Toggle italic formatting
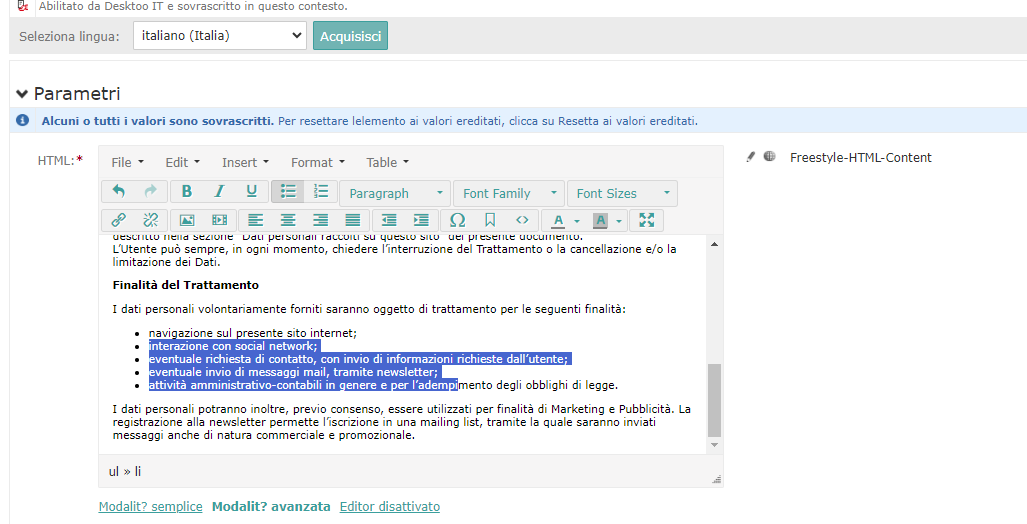 tap(219, 191)
